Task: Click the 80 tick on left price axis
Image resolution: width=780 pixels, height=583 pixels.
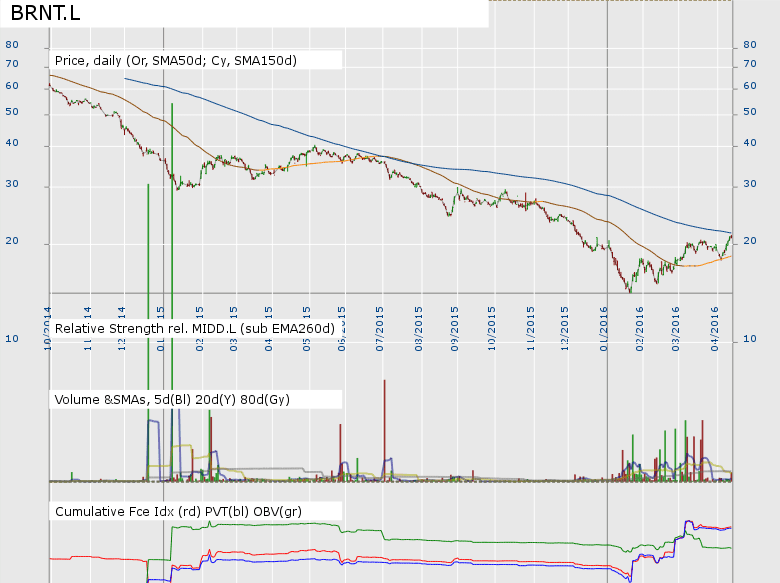Action: pyautogui.click(x=12, y=45)
